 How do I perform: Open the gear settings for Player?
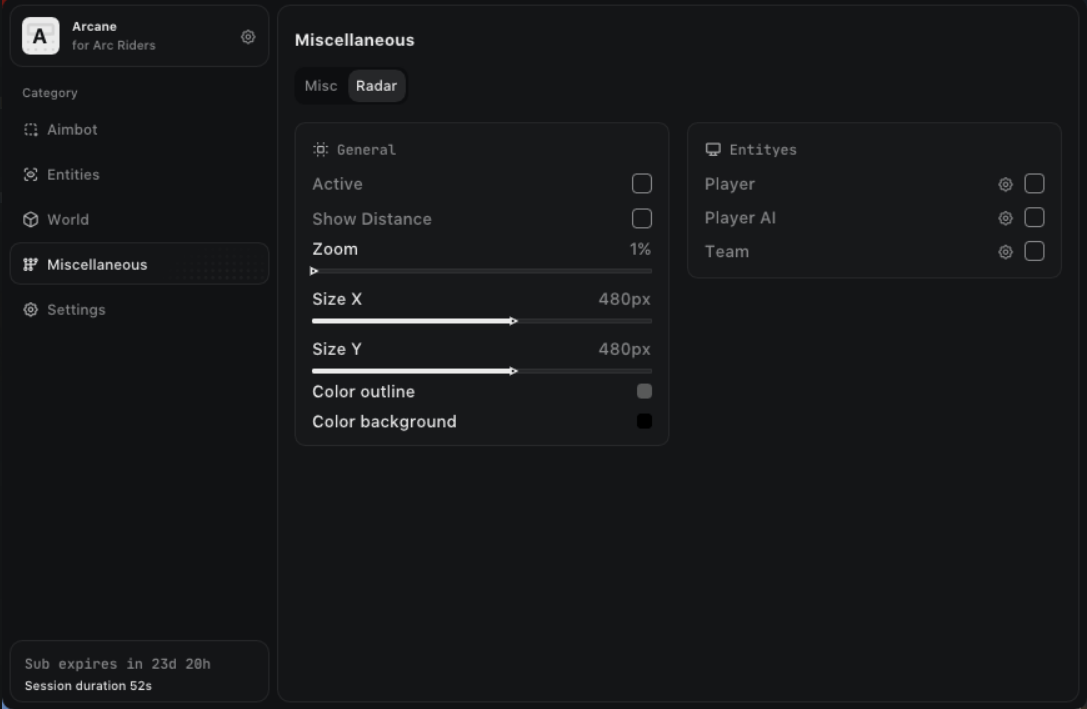[1005, 184]
